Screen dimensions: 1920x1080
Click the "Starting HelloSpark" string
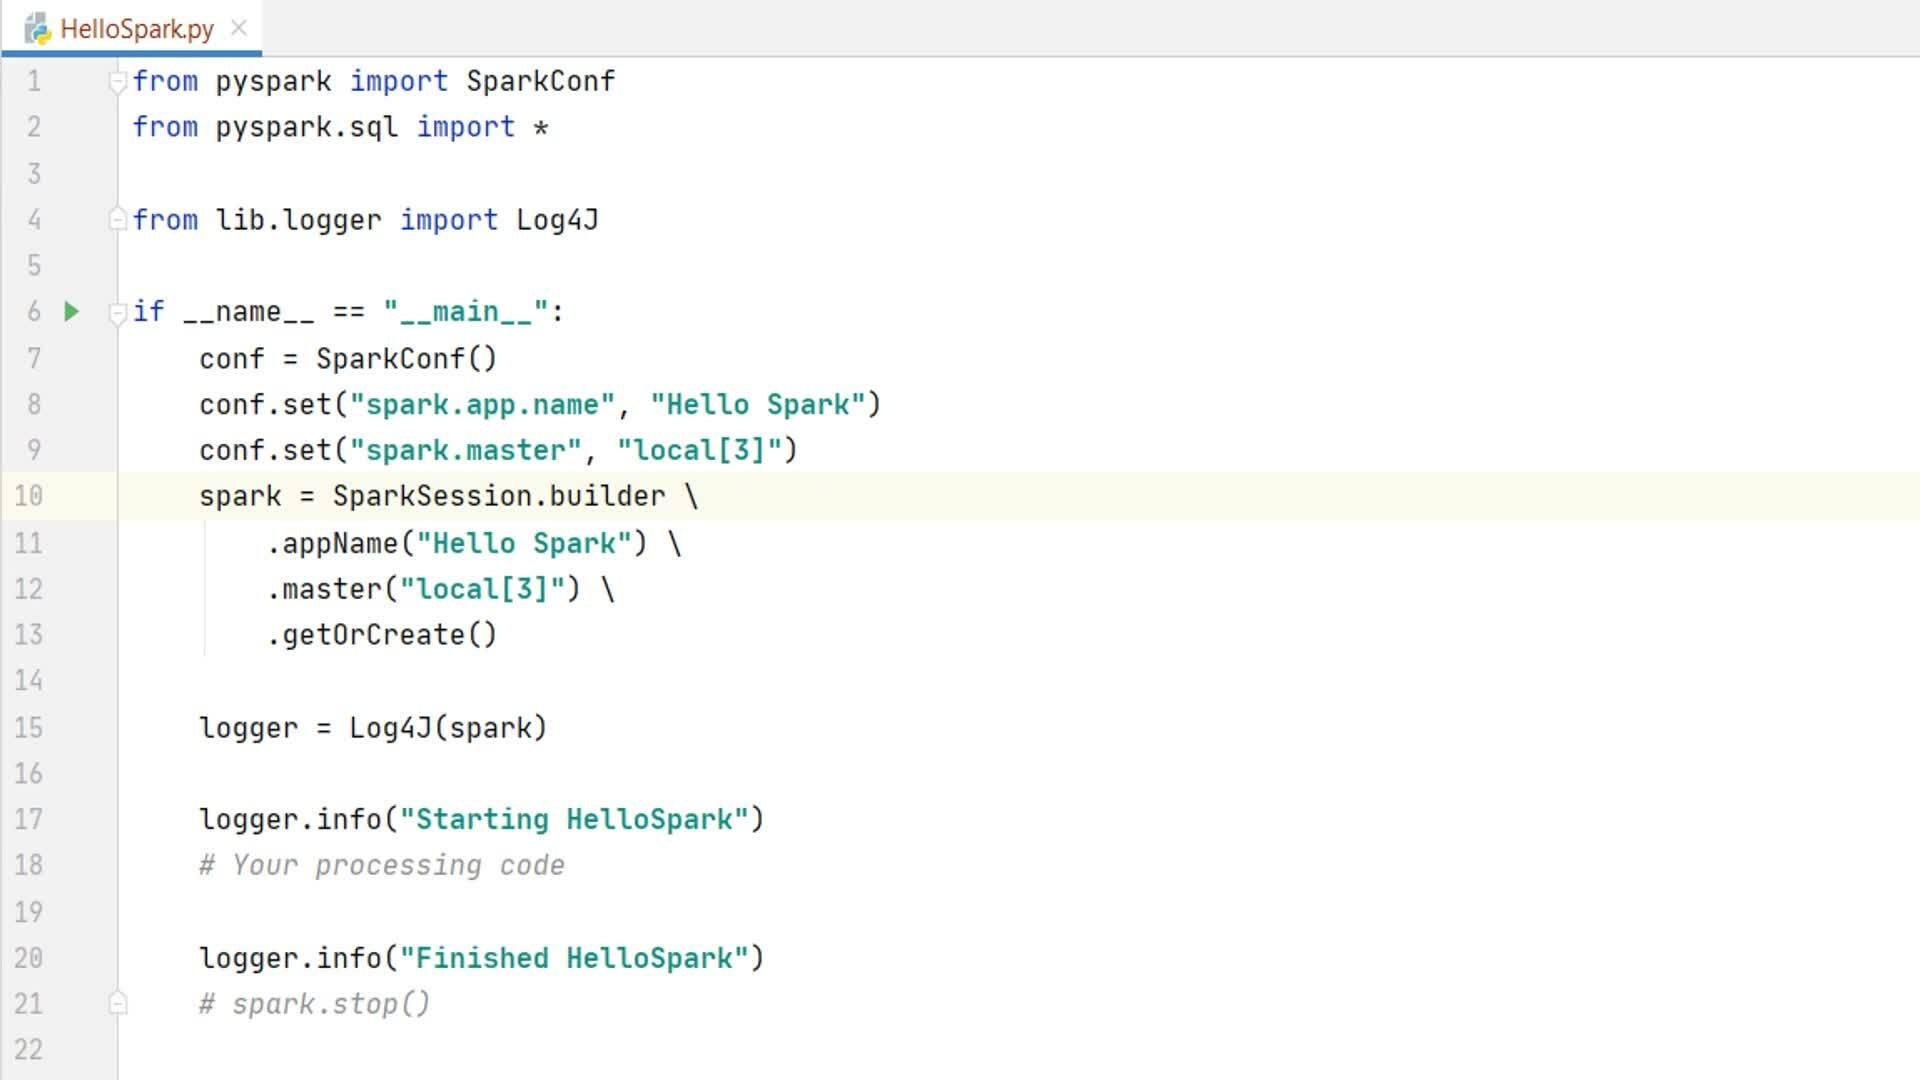pos(573,820)
